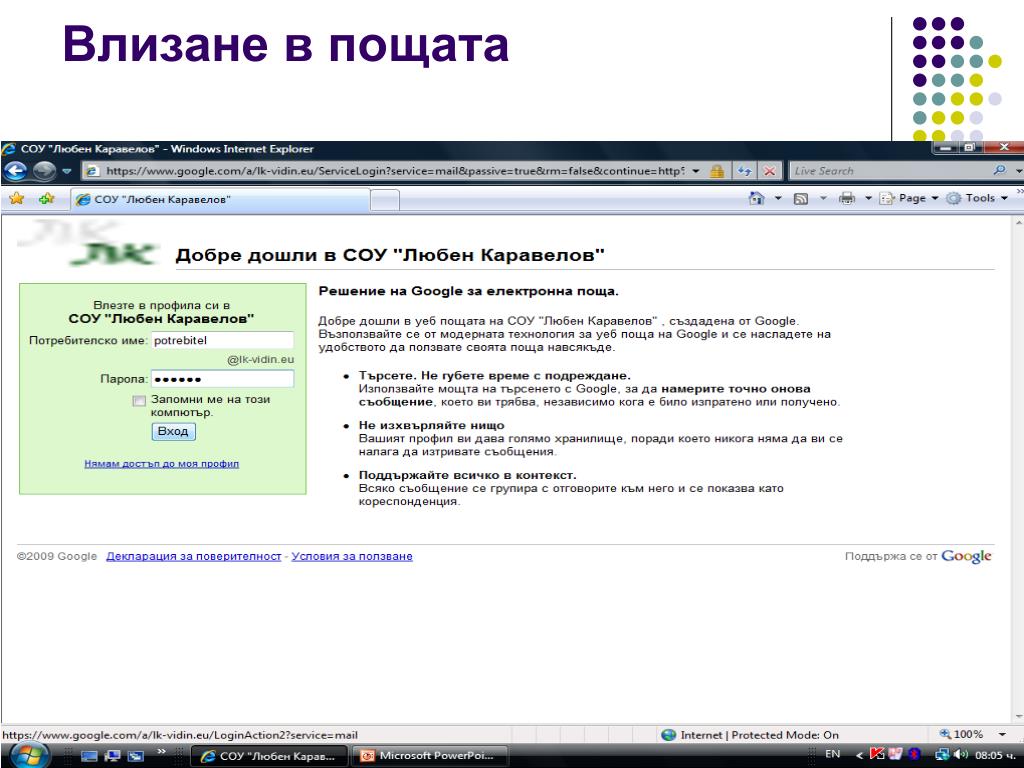1024x768 pixels.
Task: Open the Favorites Center star icon
Action: click(16, 199)
